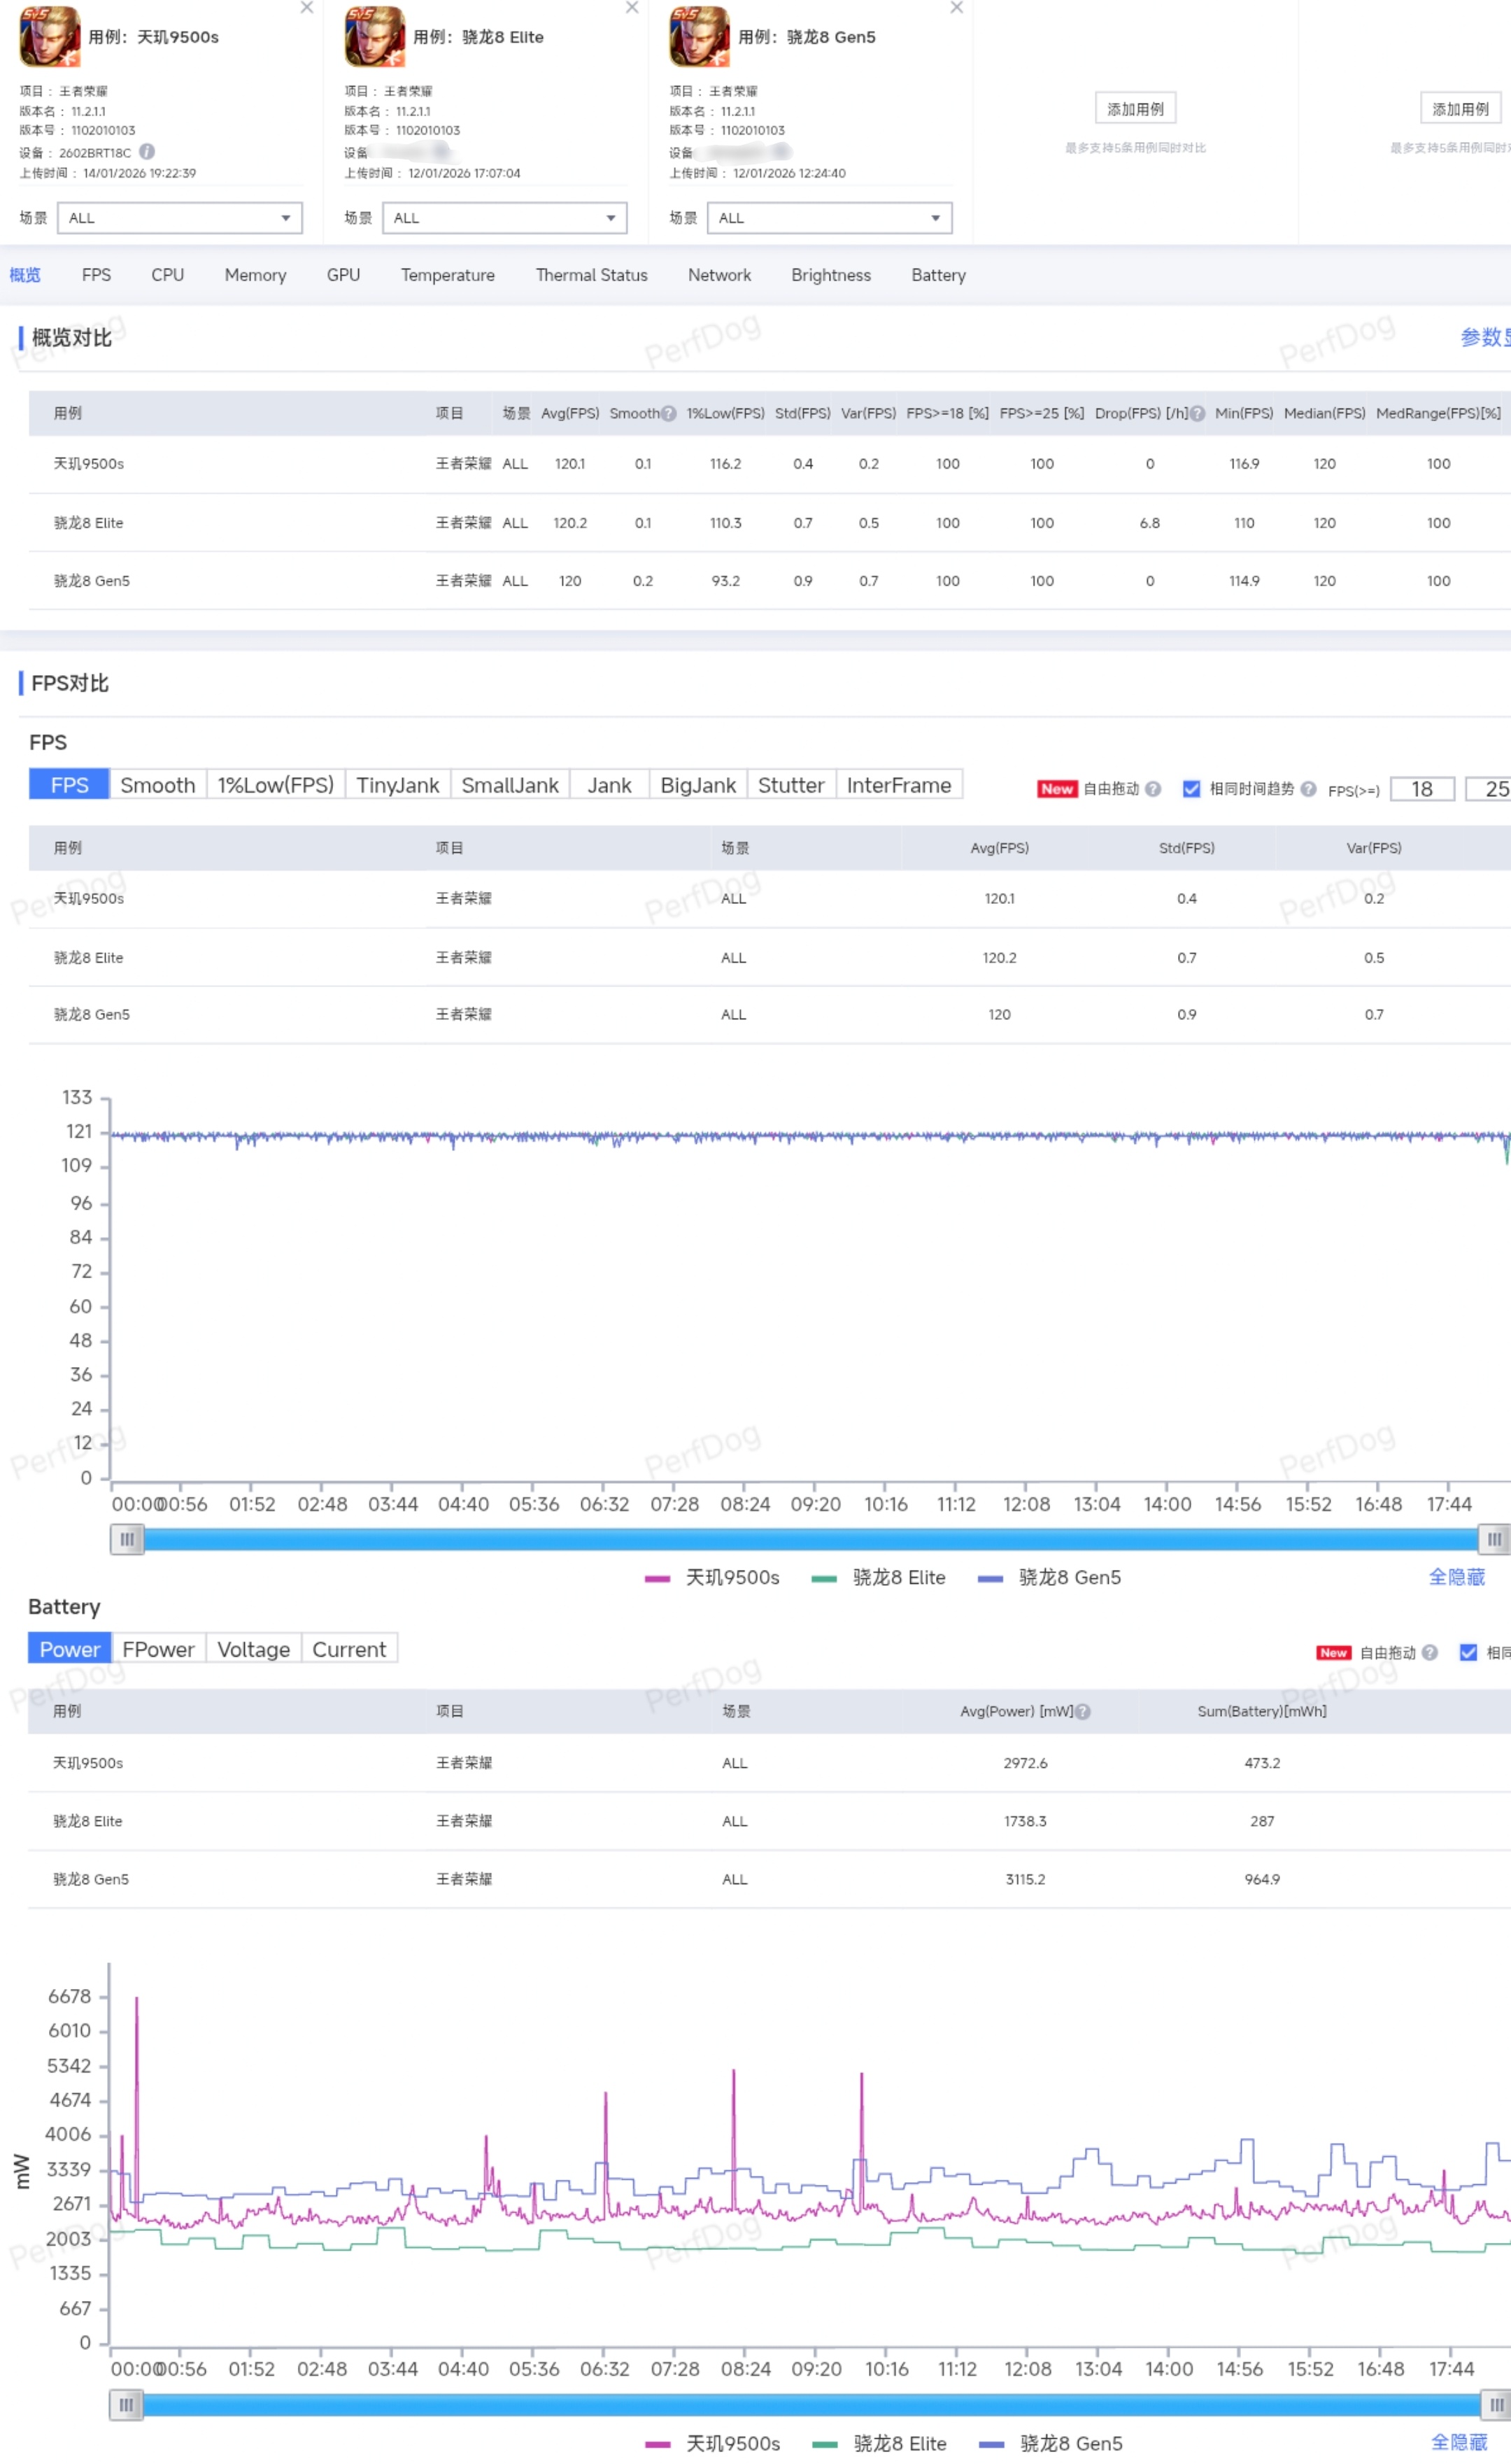Click help icon next to 相同时间趋势
Screen dimensions: 1511x2464
(1308, 788)
